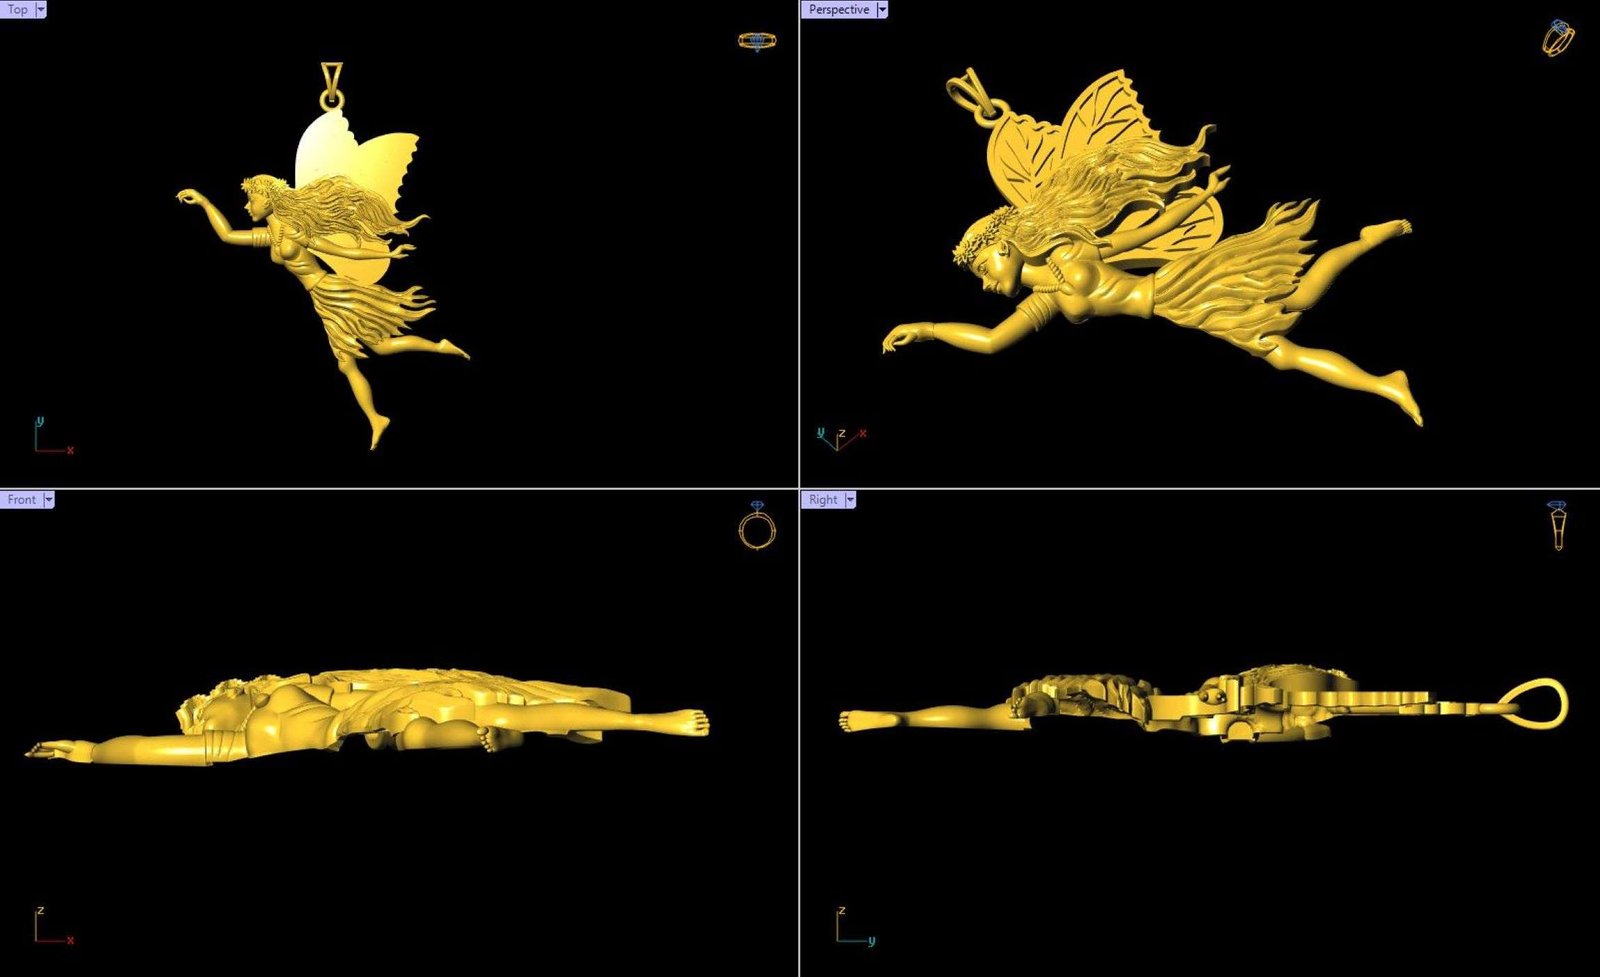This screenshot has height=977, width=1600.
Task: Click the XYZ axis indicator in Perspective viewport
Action: click(840, 438)
